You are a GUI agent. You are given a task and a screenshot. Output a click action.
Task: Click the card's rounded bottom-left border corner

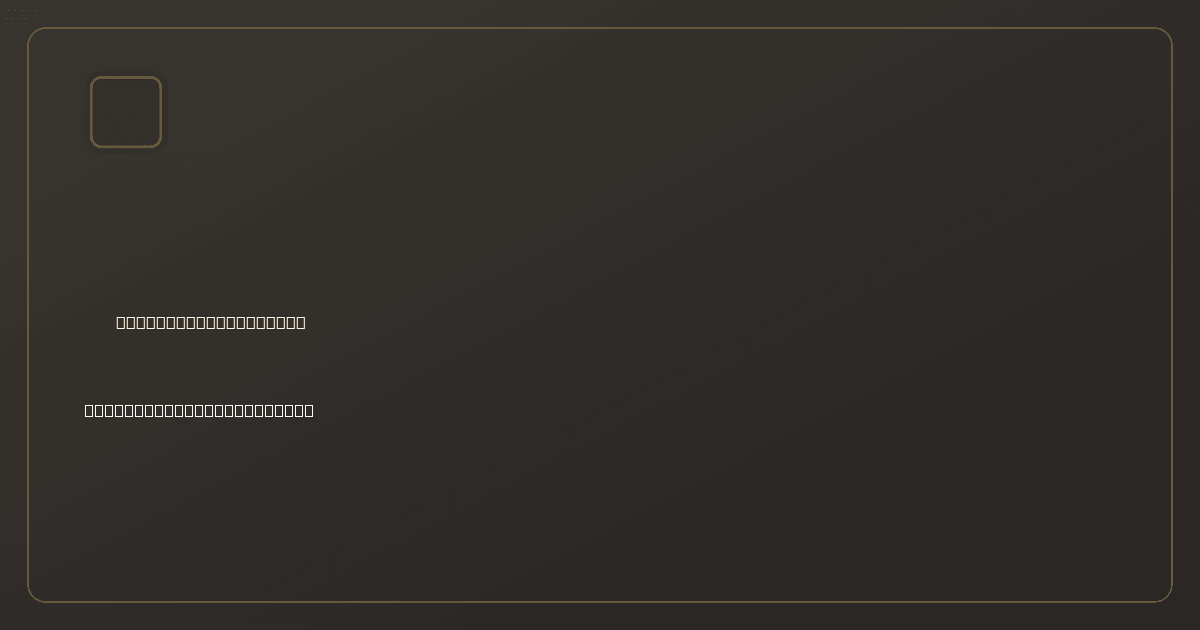tap(33, 597)
